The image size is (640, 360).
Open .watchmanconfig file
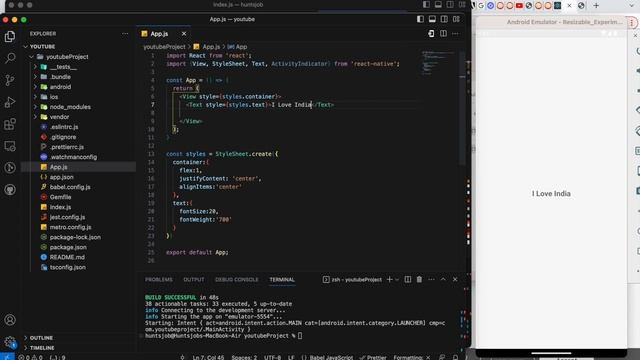click(x=73, y=157)
